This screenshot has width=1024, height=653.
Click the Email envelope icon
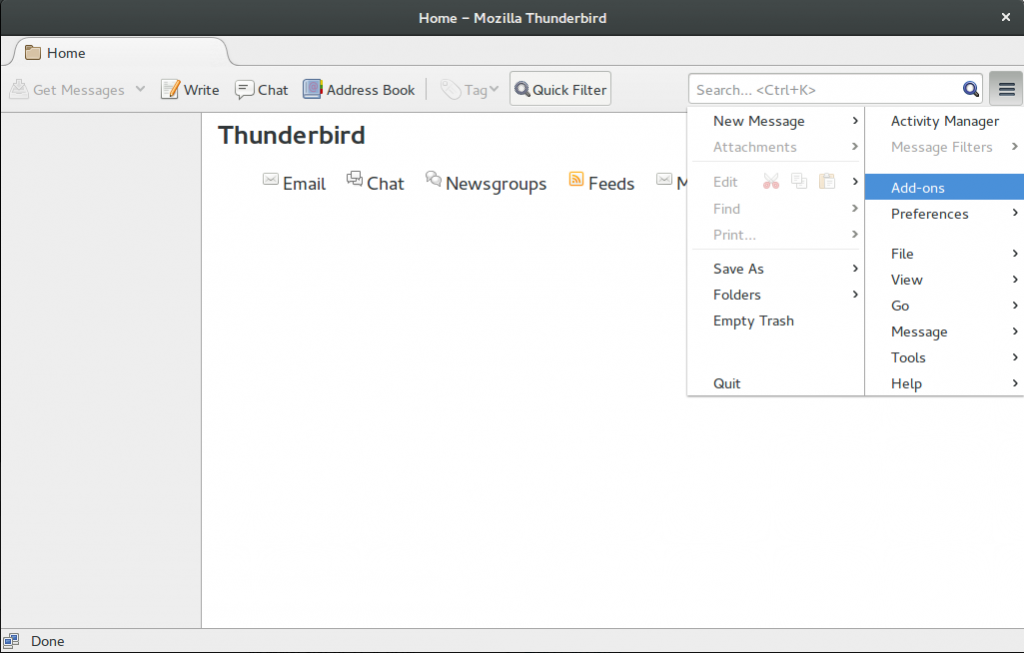point(270,179)
